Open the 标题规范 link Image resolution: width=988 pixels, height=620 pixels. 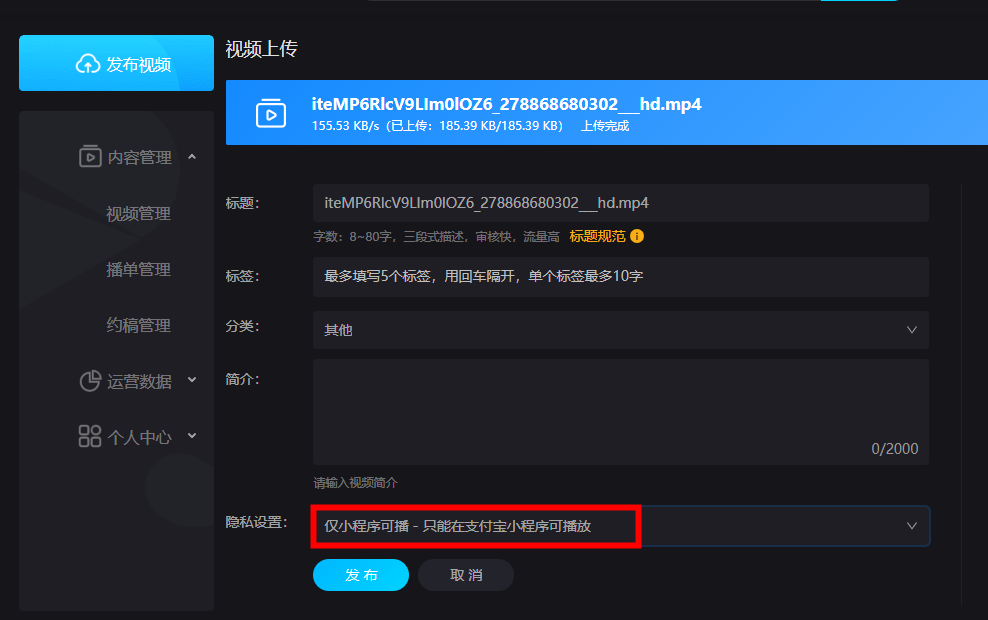coord(597,236)
